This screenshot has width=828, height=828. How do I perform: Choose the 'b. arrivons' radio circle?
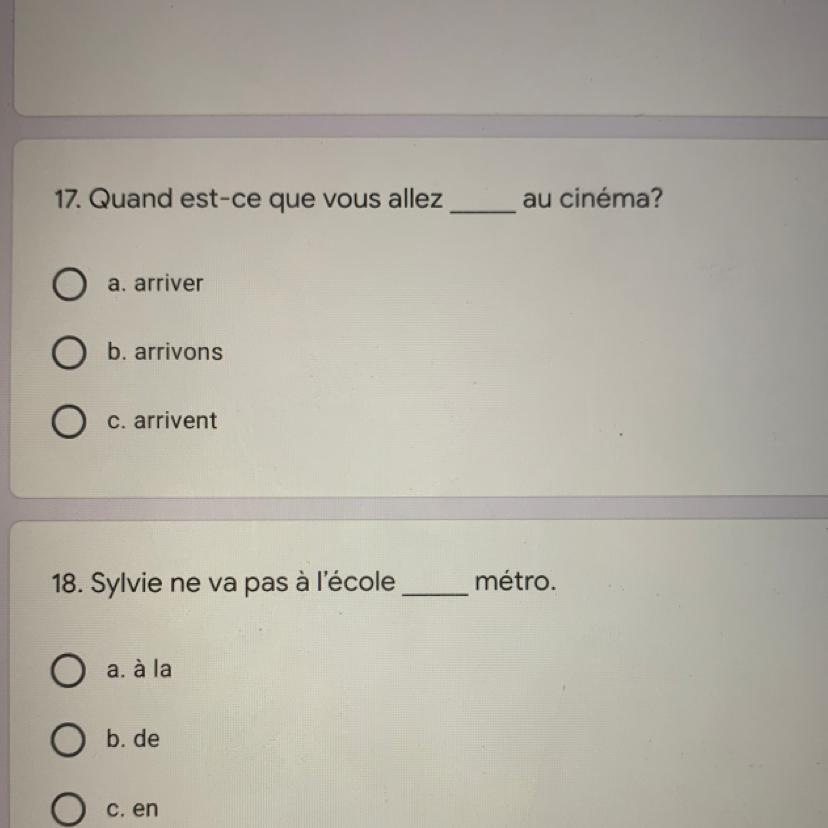tap(69, 353)
